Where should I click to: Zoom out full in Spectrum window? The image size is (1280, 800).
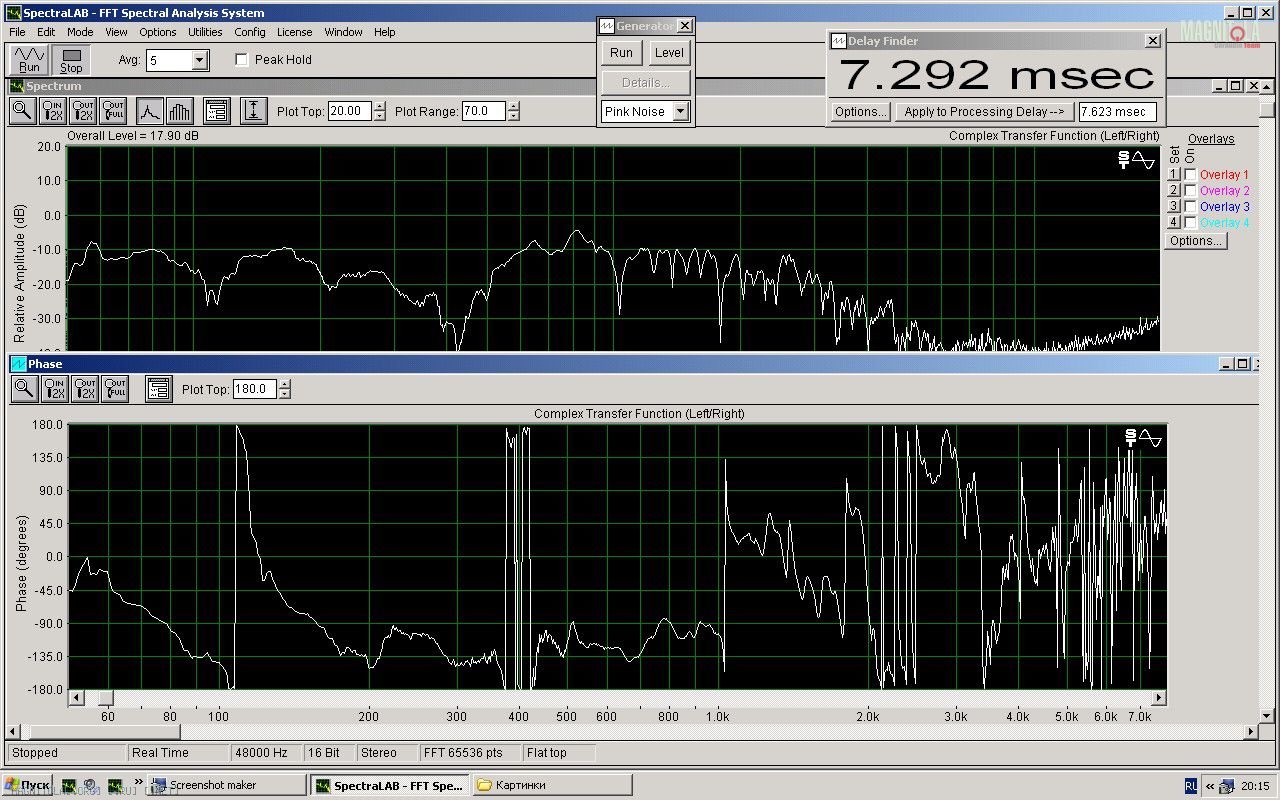[113, 111]
